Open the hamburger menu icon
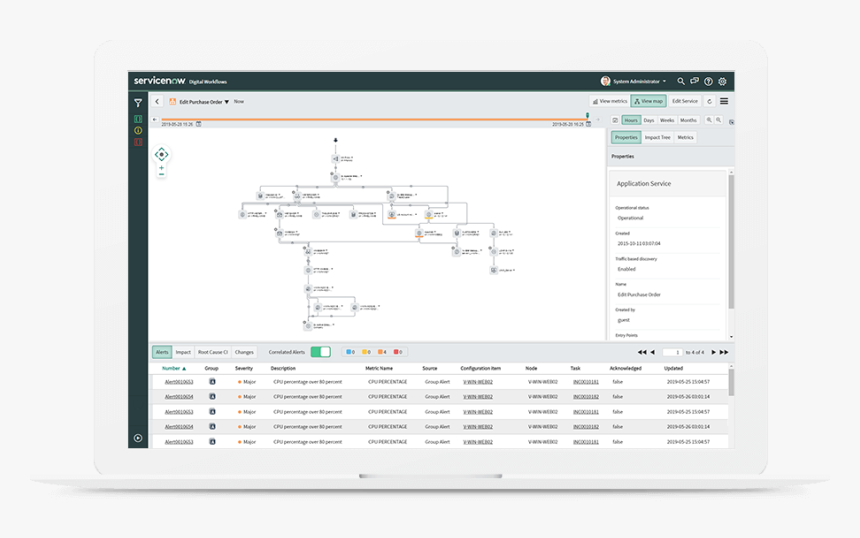The width and height of the screenshot is (860, 538). click(724, 101)
